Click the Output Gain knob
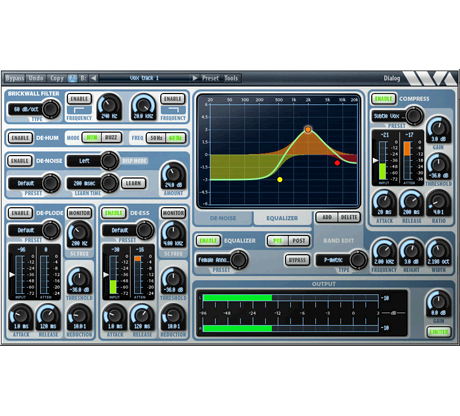The height and width of the screenshot is (416, 460). (438, 303)
